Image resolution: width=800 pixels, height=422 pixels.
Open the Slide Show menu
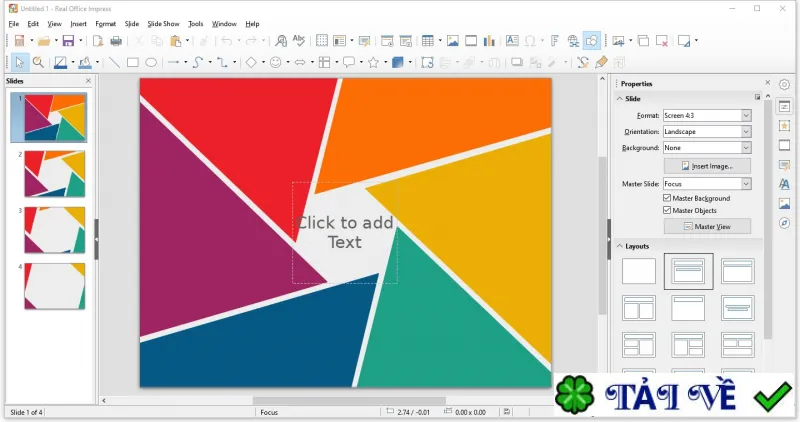pos(163,24)
